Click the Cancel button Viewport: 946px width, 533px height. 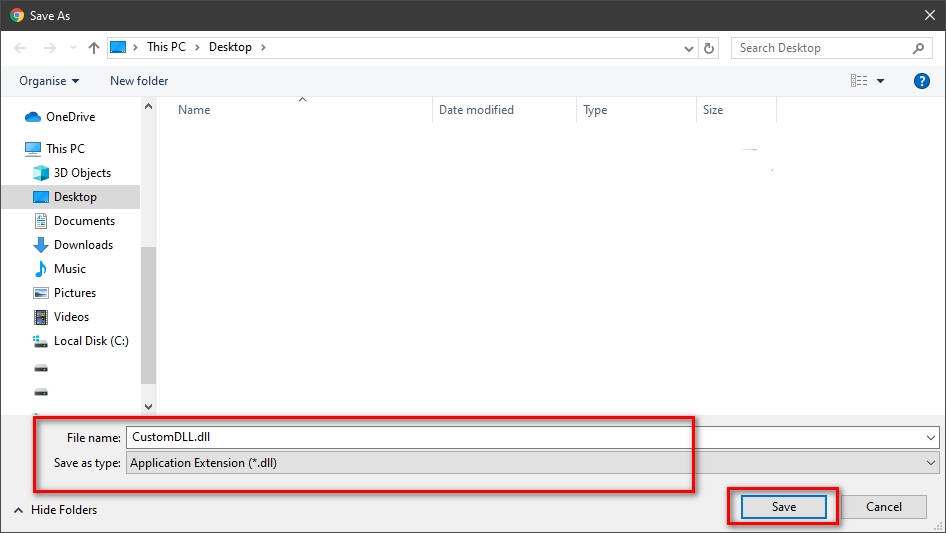(883, 507)
